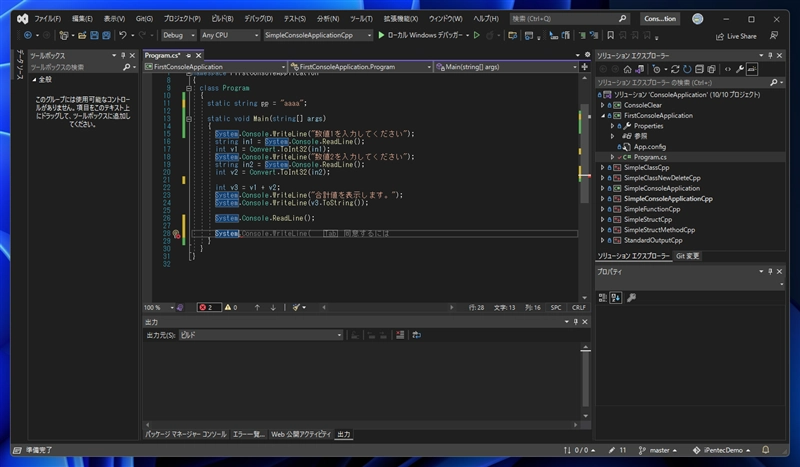Open the Debug configuration dropdown
The height and width of the screenshot is (467, 800).
click(180, 35)
